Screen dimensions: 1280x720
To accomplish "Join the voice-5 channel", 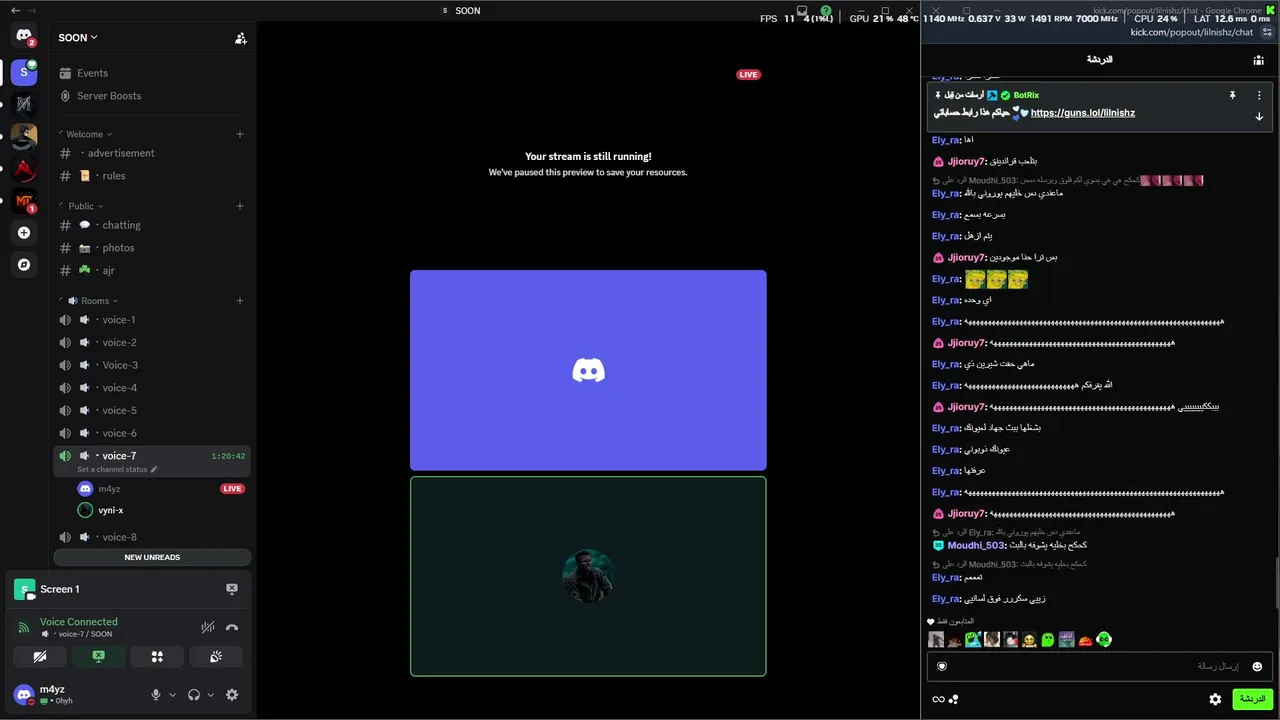I will [152, 411].
